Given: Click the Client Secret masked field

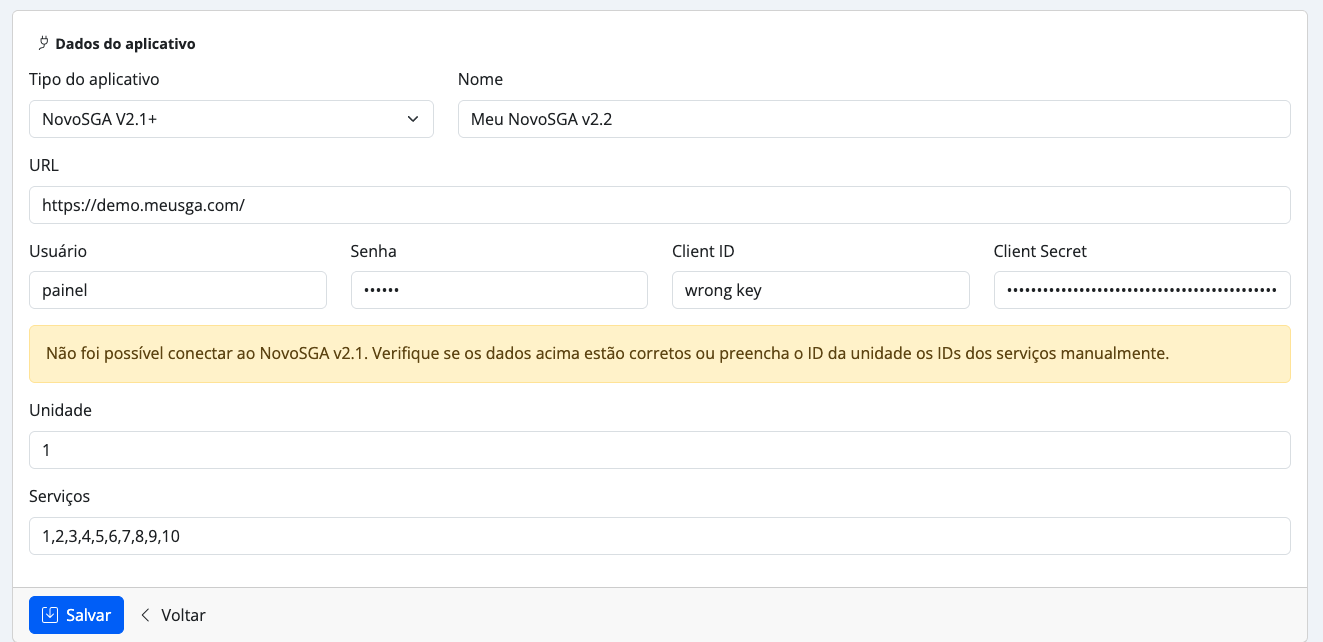Looking at the screenshot, I should click(1141, 291).
